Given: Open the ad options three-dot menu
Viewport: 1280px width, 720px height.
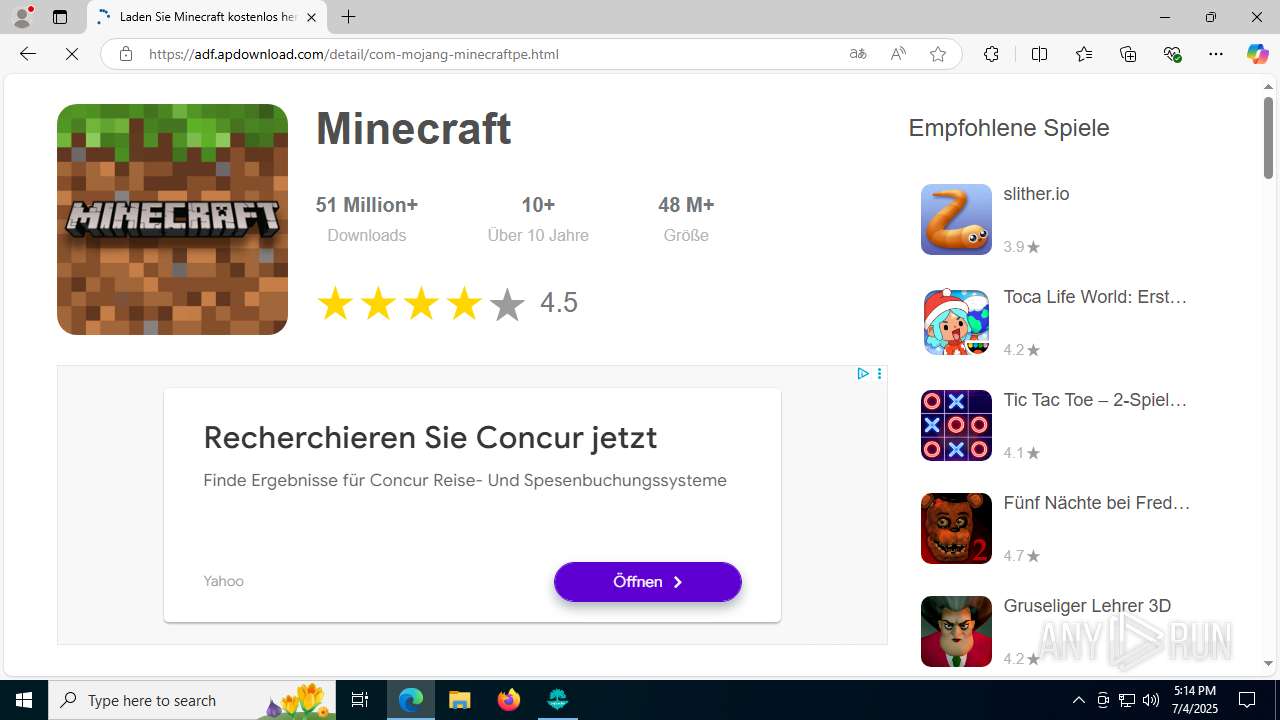Looking at the screenshot, I should (x=879, y=374).
